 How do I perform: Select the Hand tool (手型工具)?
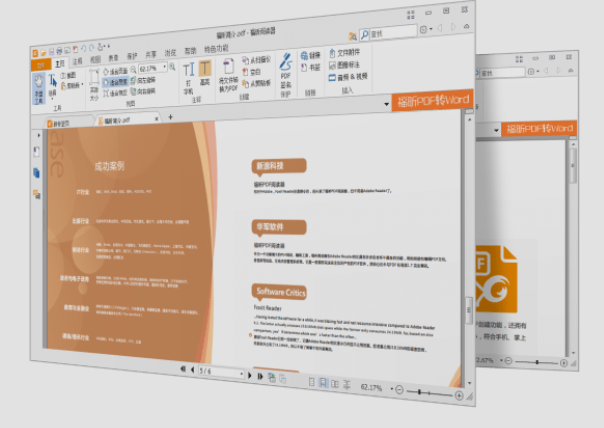point(39,89)
